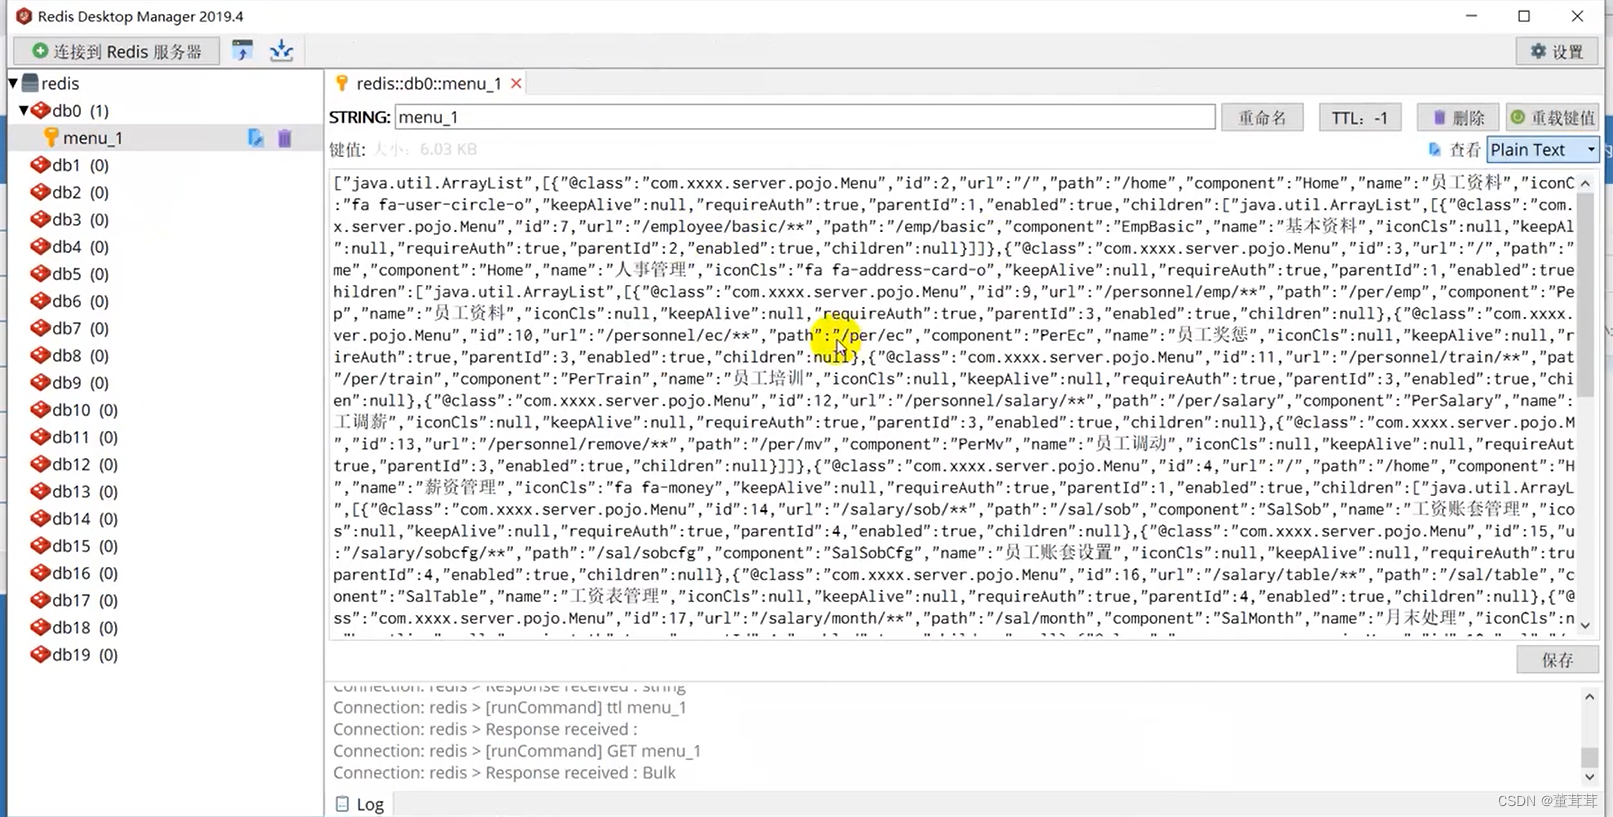Select db7 database
The height and width of the screenshot is (817, 1613).
80,328
